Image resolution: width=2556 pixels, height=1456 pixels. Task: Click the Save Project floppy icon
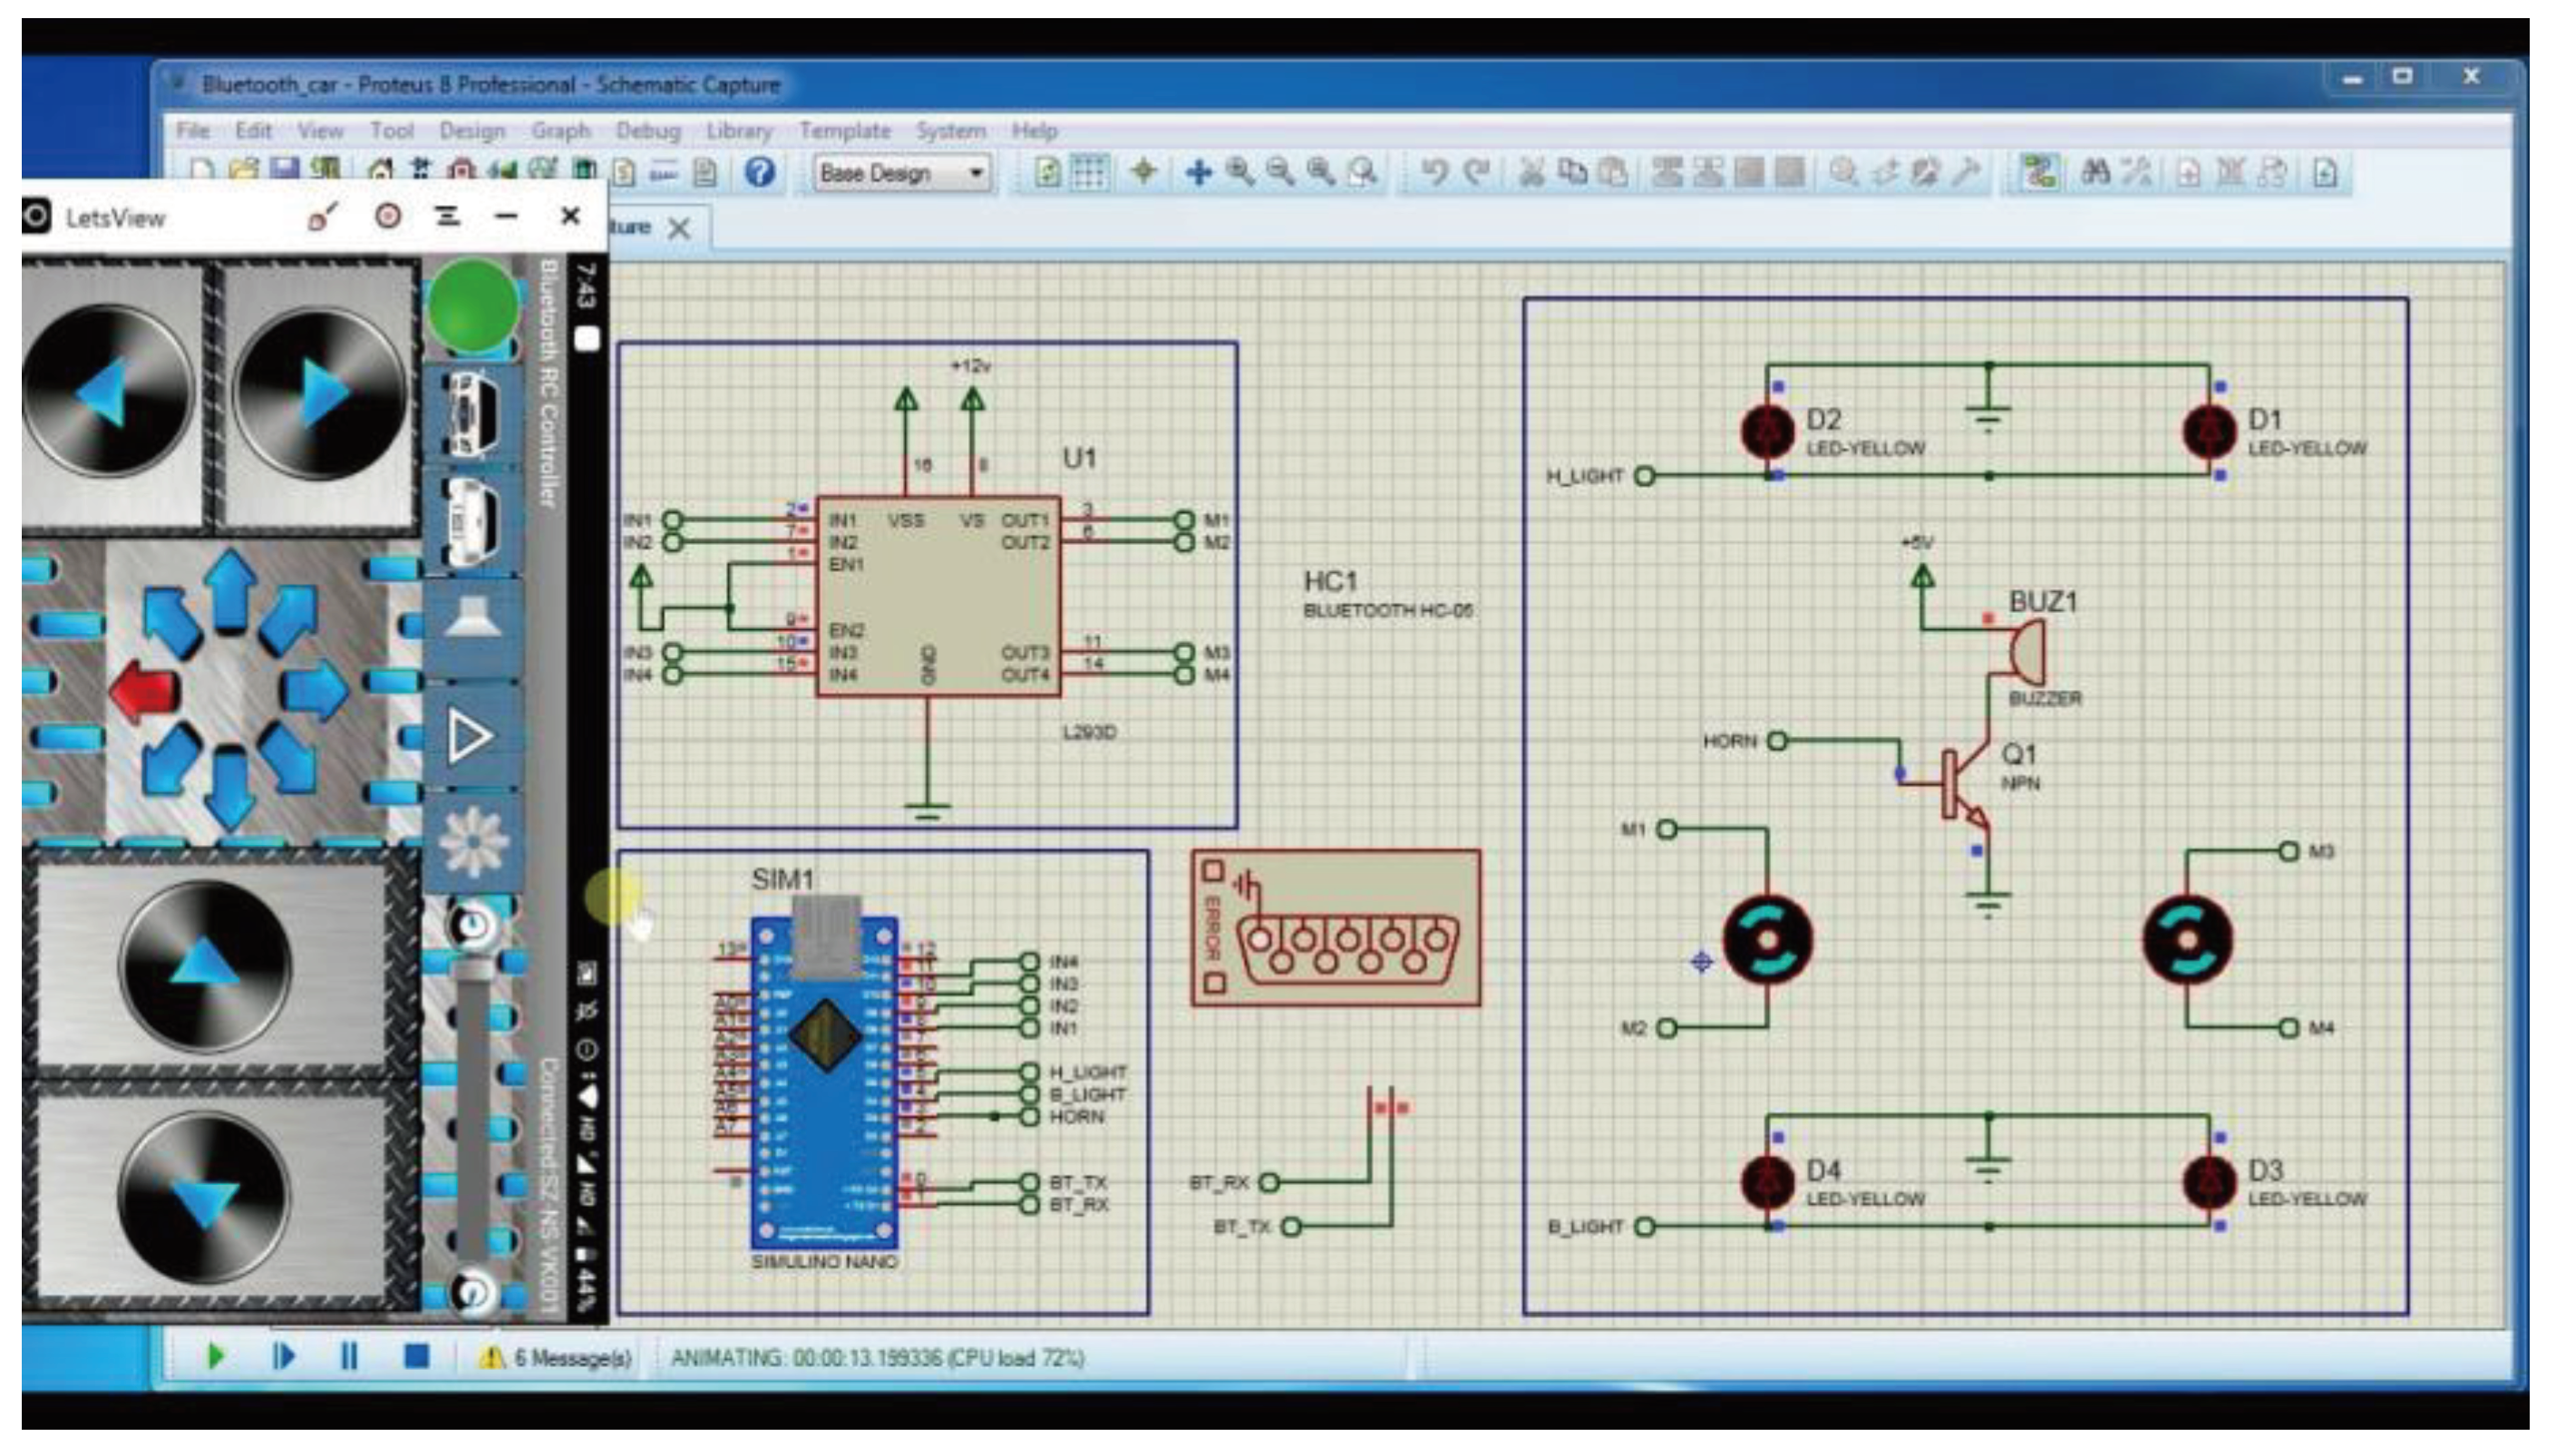point(286,169)
